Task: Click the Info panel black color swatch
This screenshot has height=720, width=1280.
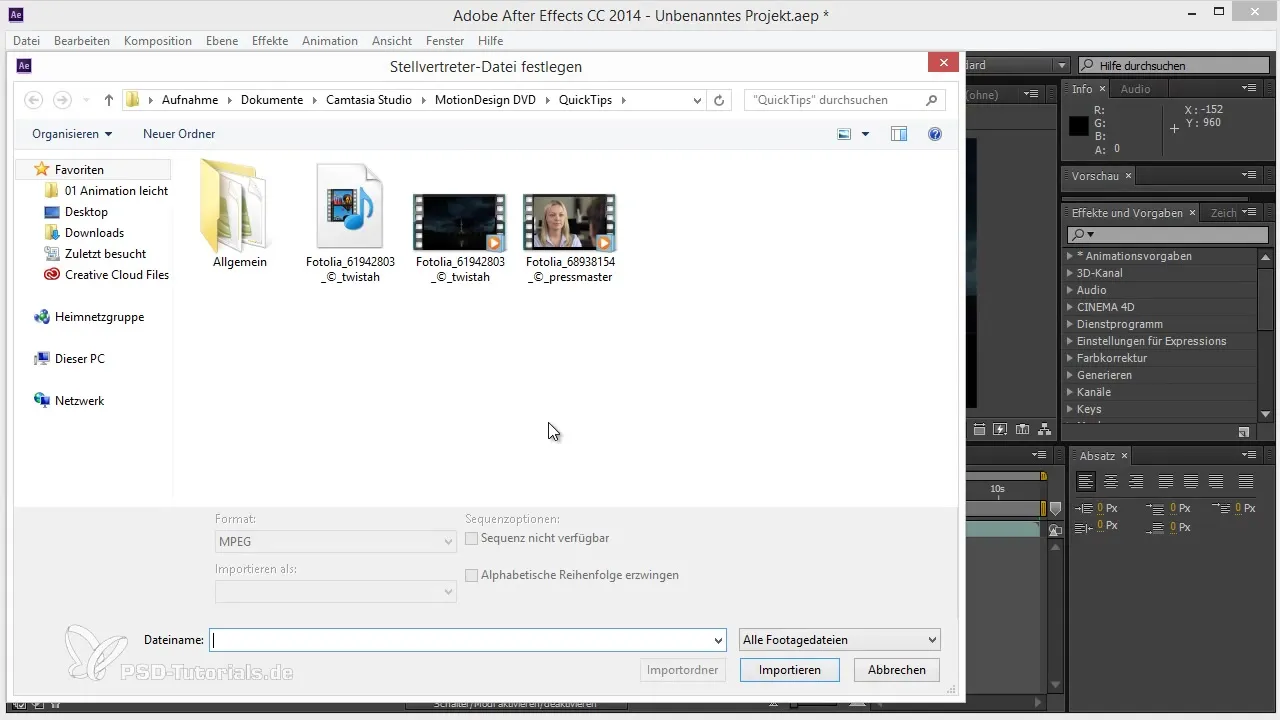Action: [x=1079, y=126]
